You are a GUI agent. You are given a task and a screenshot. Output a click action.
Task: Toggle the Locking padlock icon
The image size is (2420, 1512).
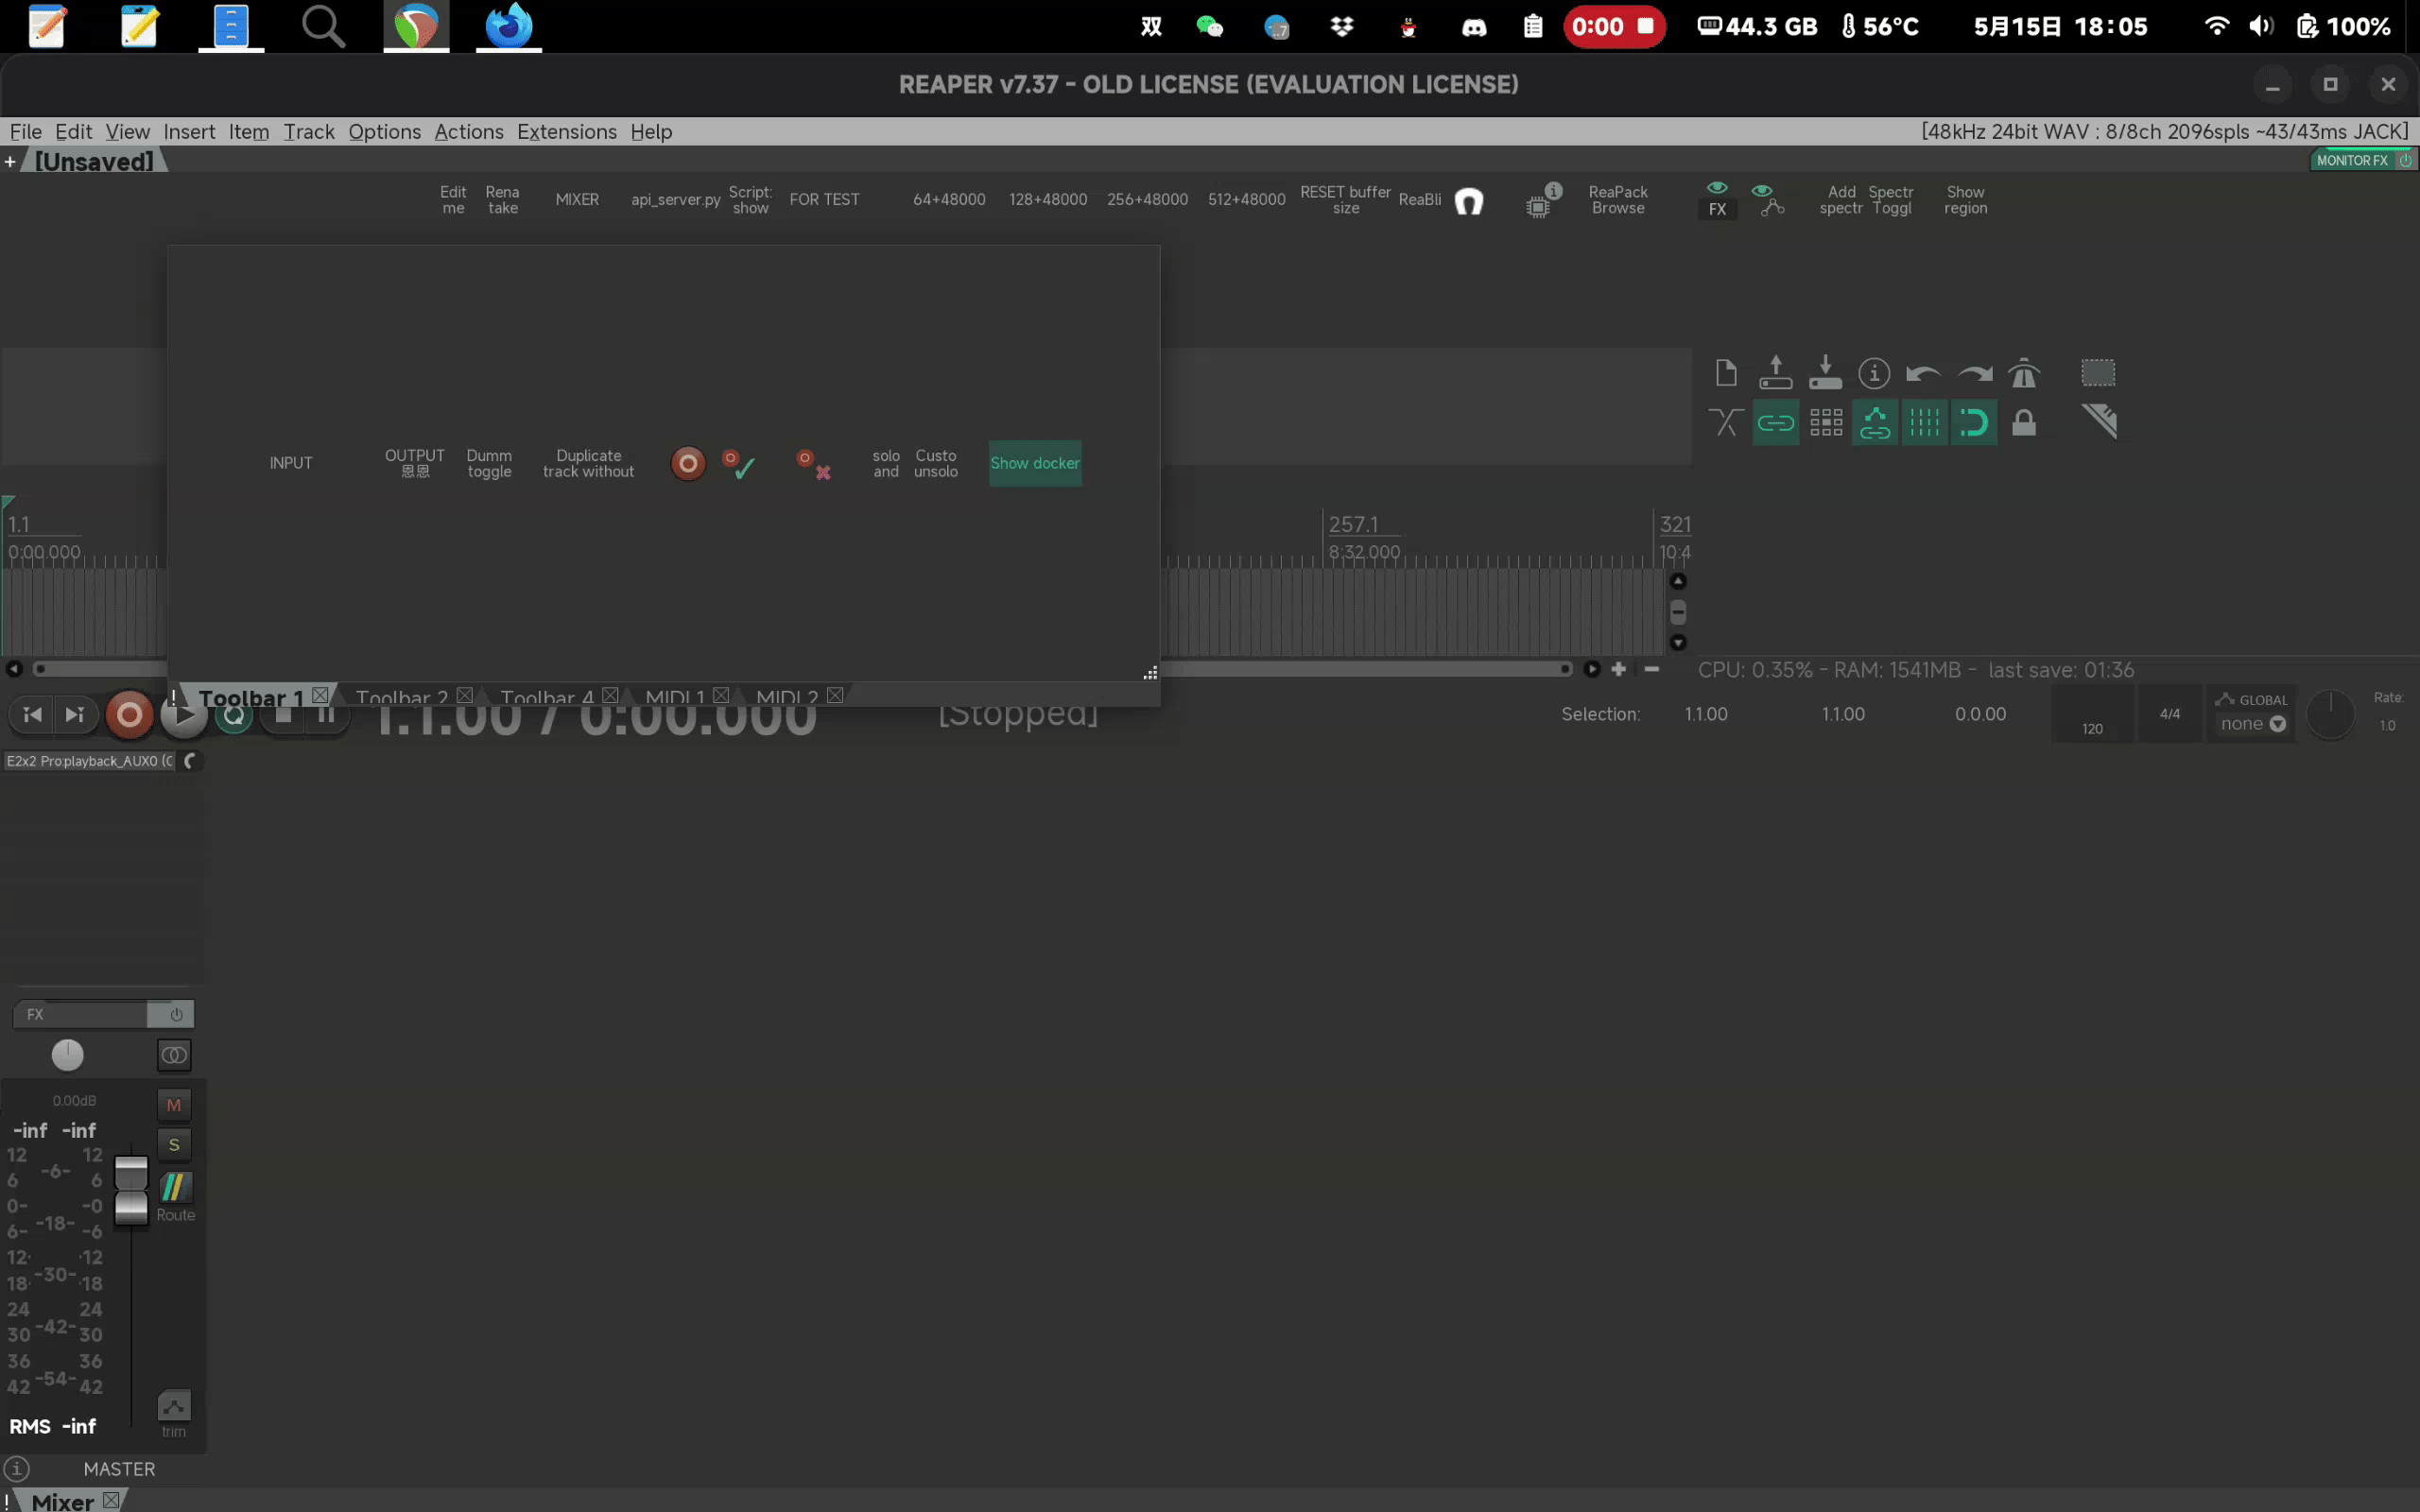click(x=2024, y=422)
